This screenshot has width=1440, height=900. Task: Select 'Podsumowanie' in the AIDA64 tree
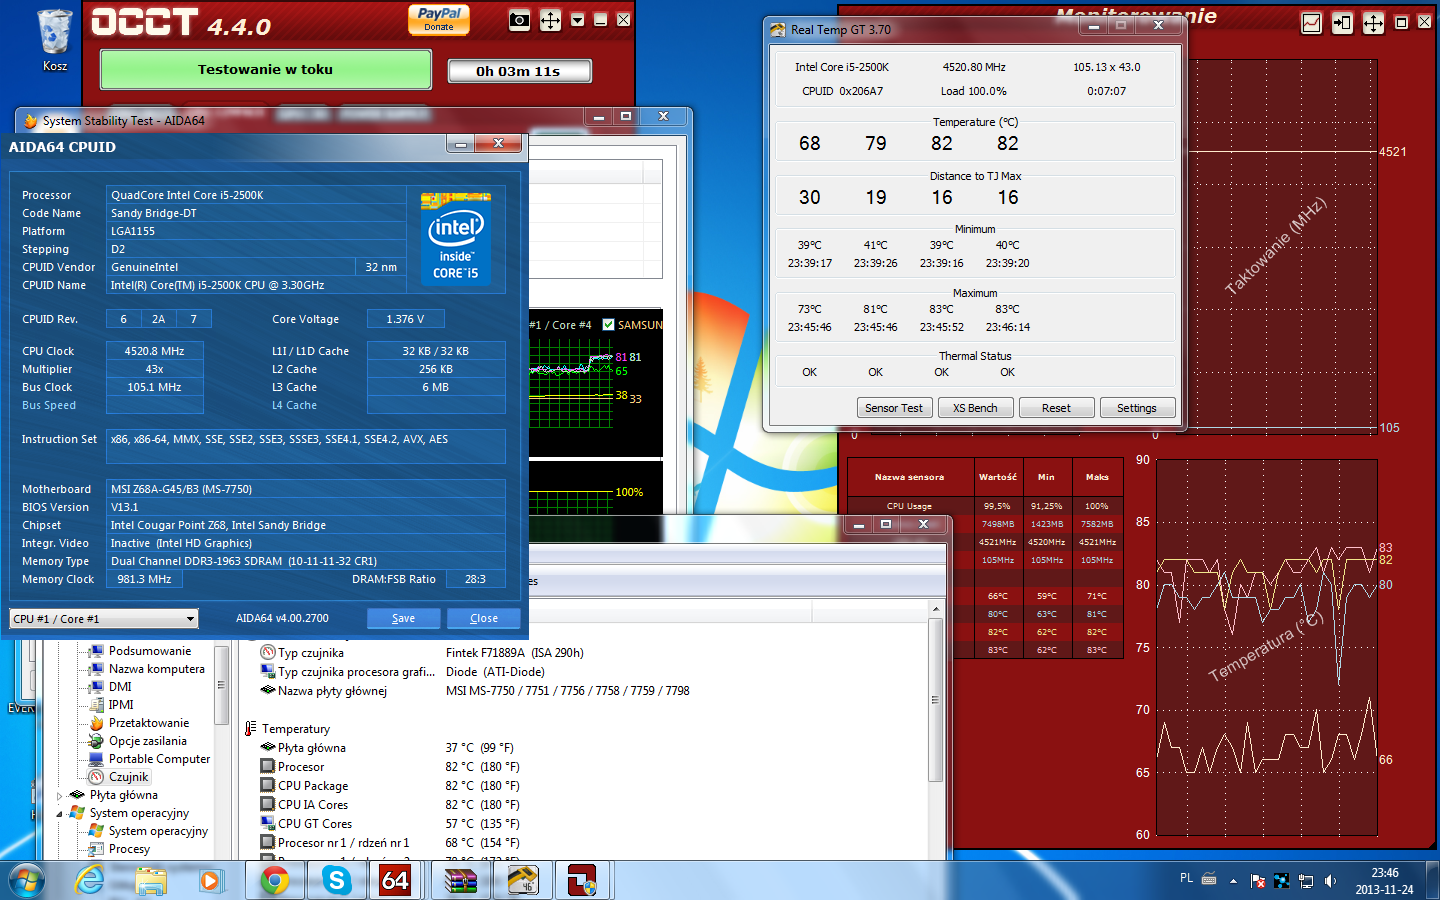pyautogui.click(x=150, y=651)
